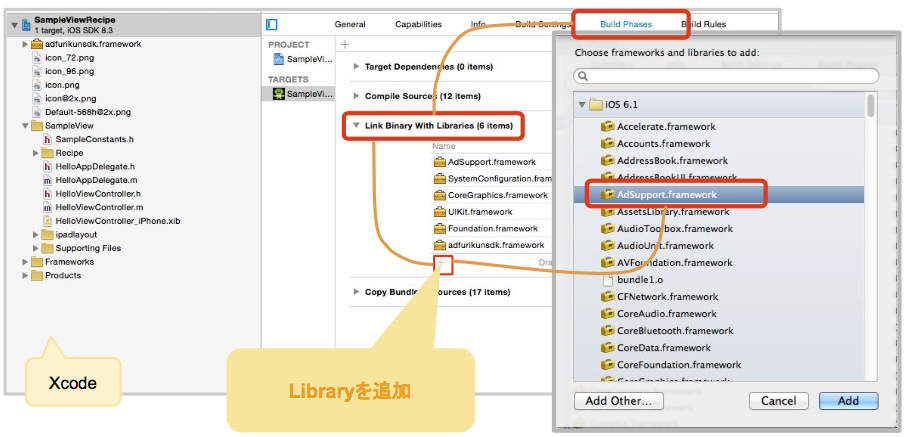Click SampleVi... target icon under TARGETS
Image resolution: width=907 pixels, height=437 pixels.
(279, 94)
